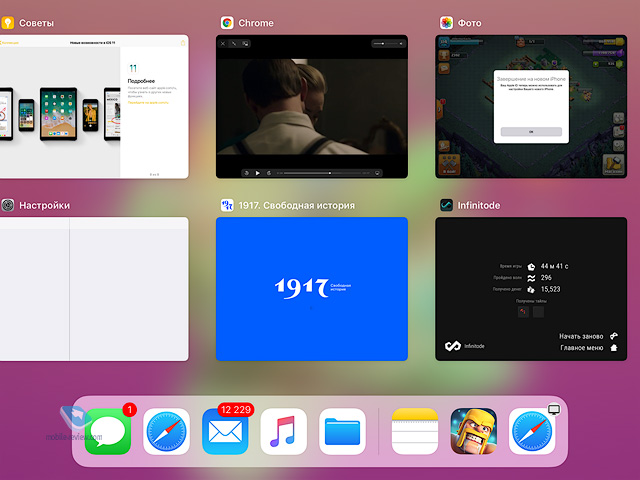Adjust the volume slider in Chrome player
Image resolution: width=640 pixels, height=480 pixels.
385,43
